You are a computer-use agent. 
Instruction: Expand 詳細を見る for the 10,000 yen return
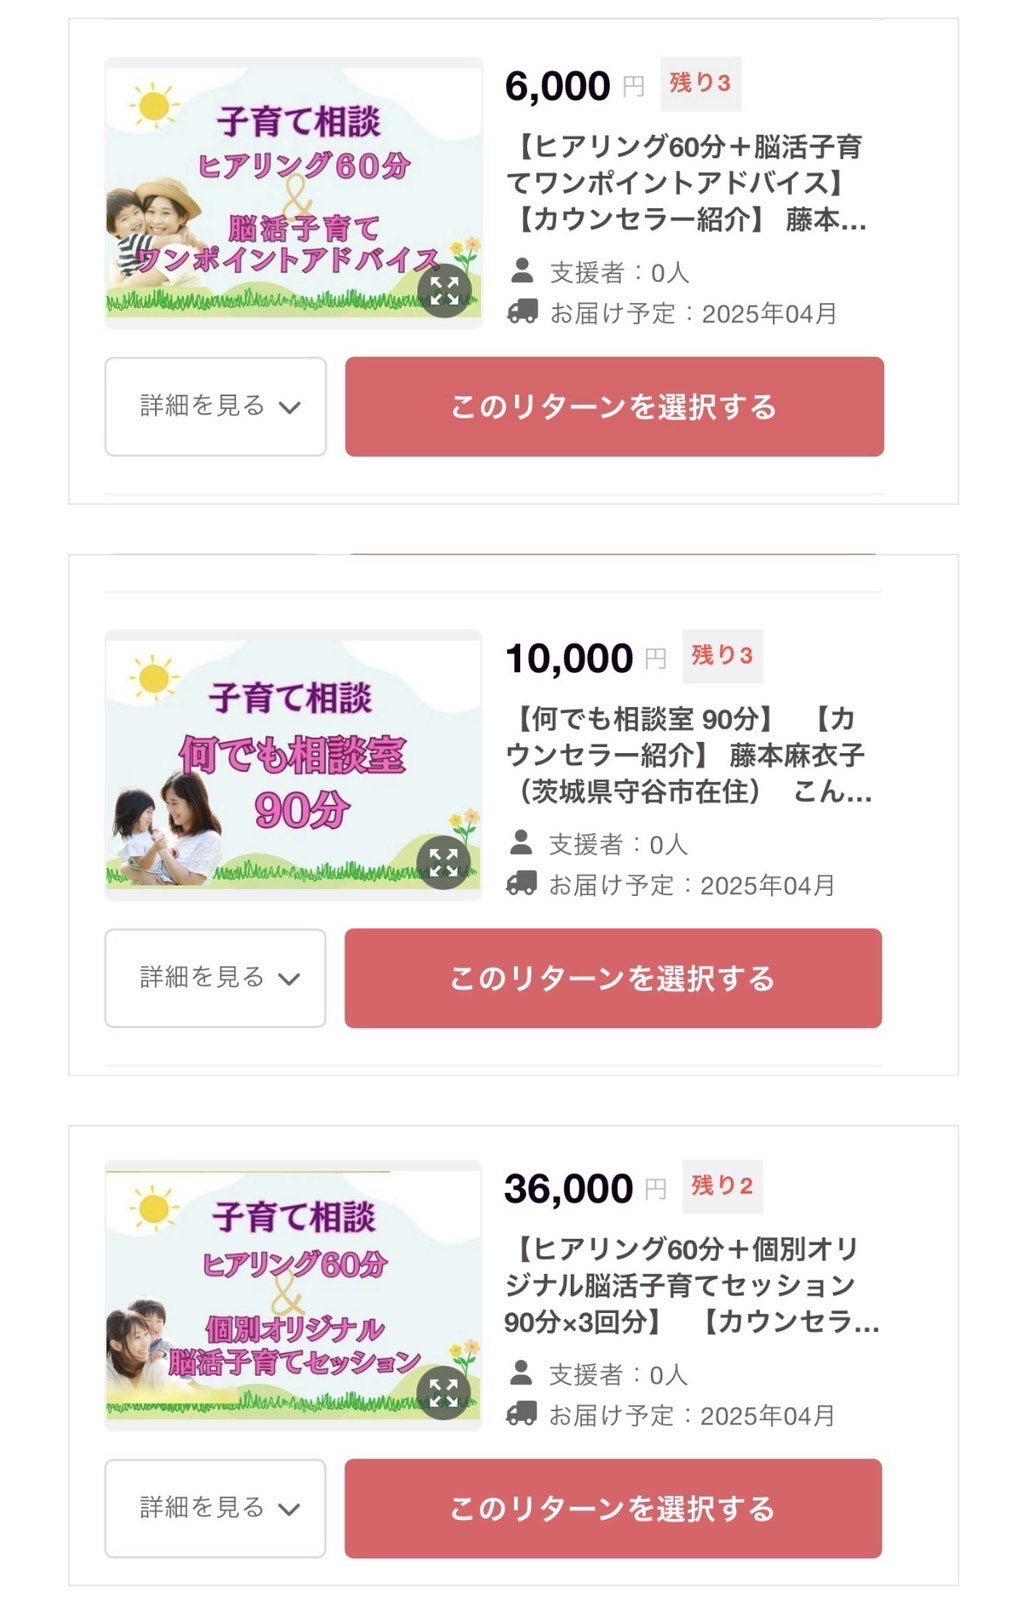(216, 977)
